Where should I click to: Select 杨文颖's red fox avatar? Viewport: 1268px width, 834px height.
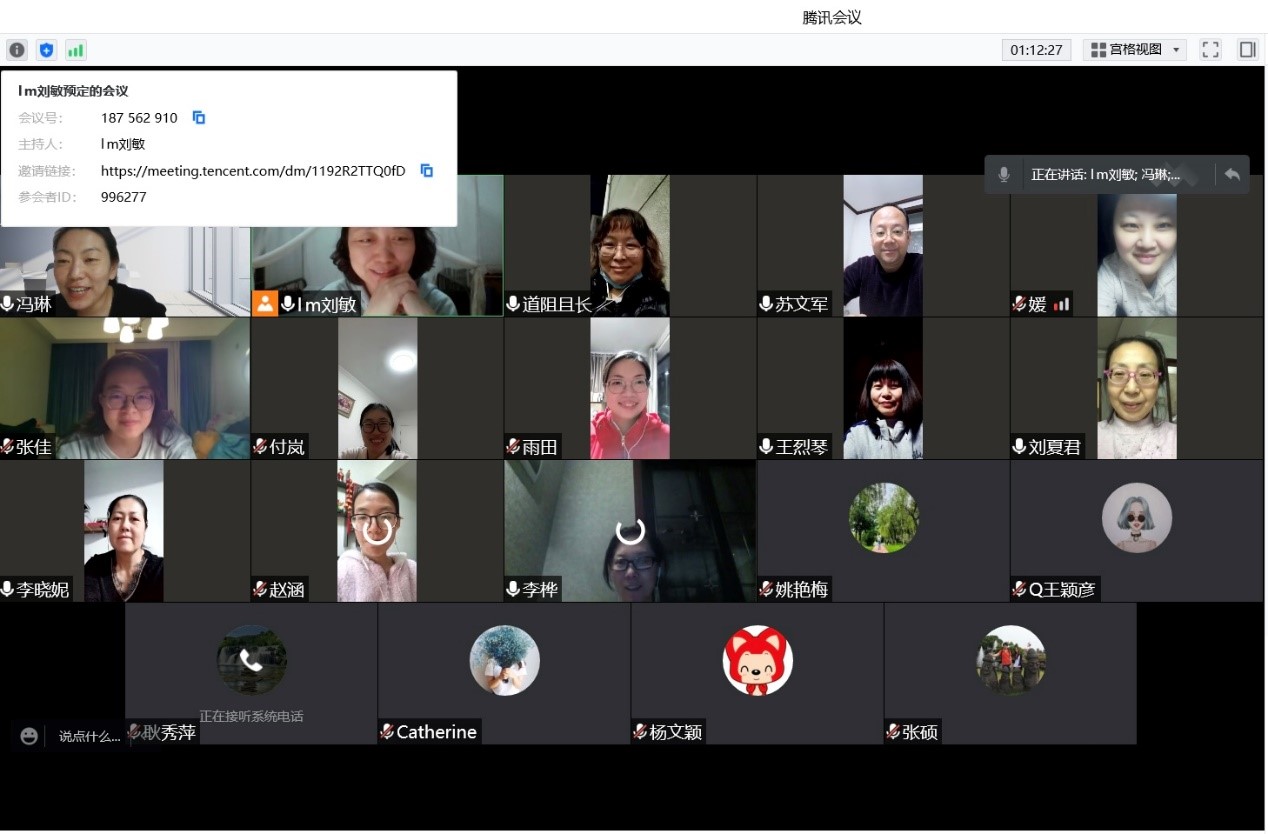(757, 661)
